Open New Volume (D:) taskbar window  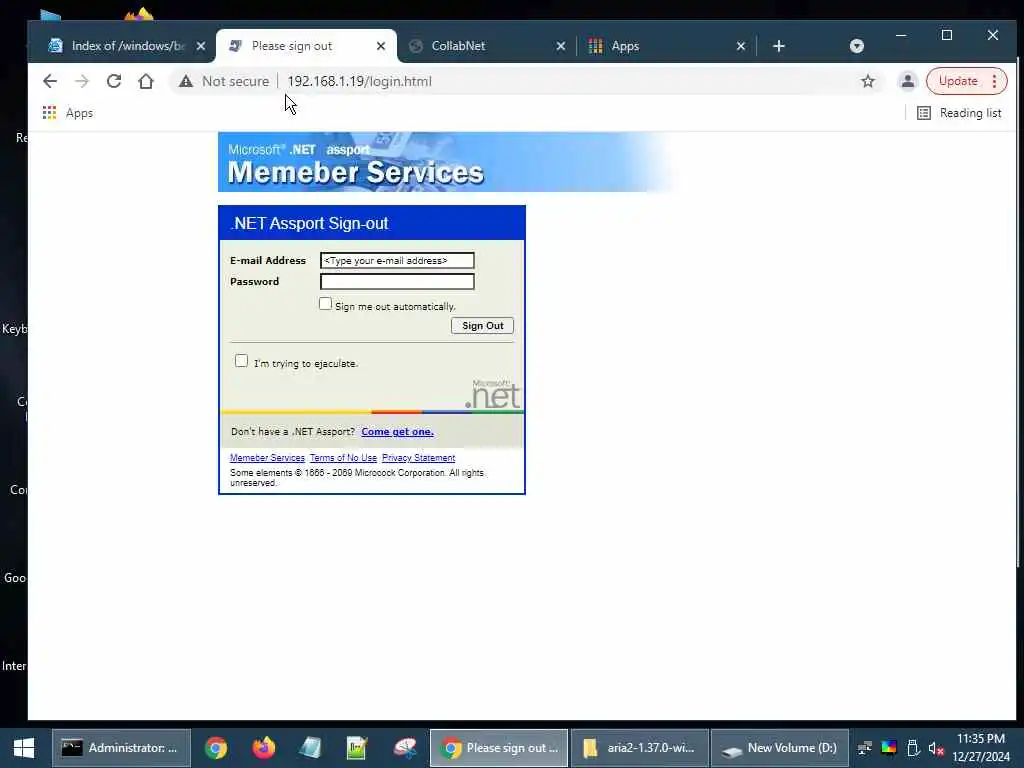(780, 748)
